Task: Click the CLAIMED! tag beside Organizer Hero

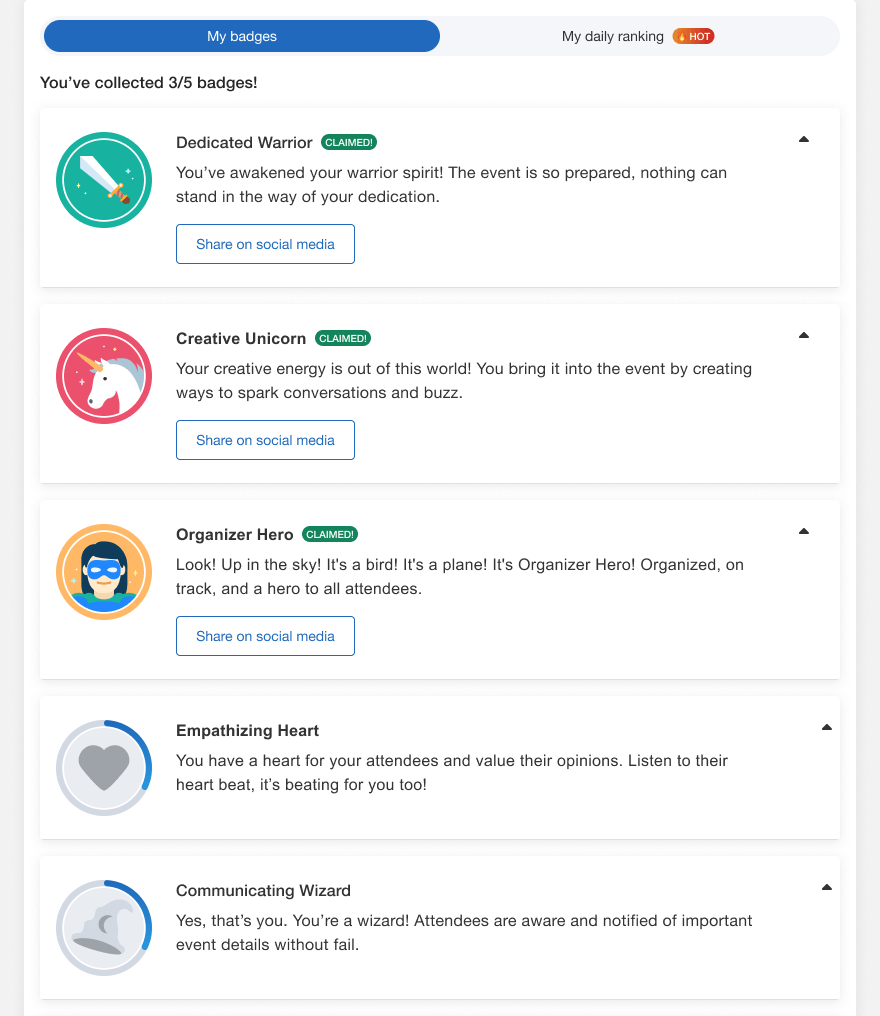Action: click(330, 535)
